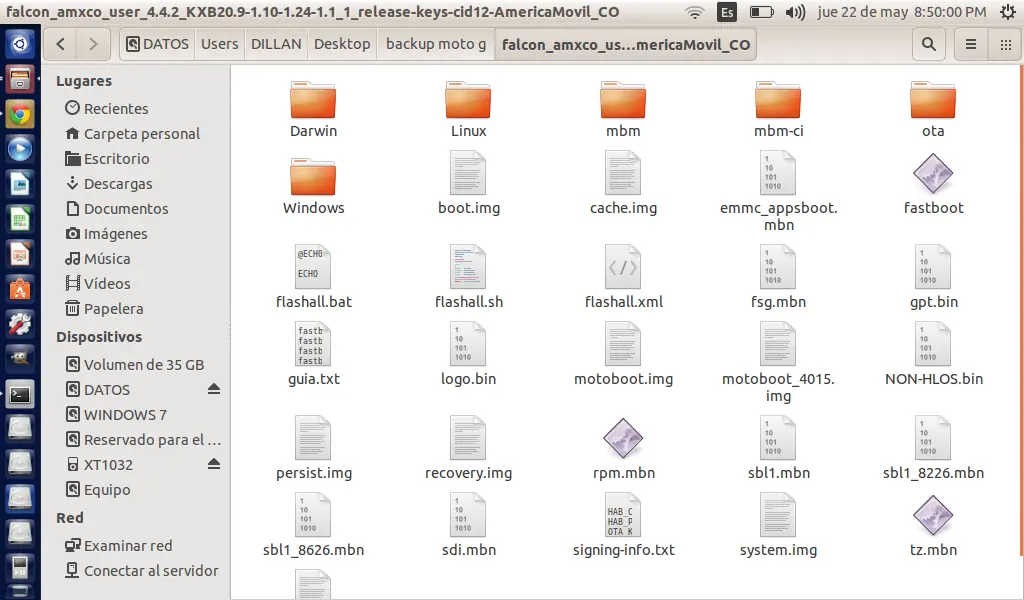Select sbl1.mbn file

point(778,449)
